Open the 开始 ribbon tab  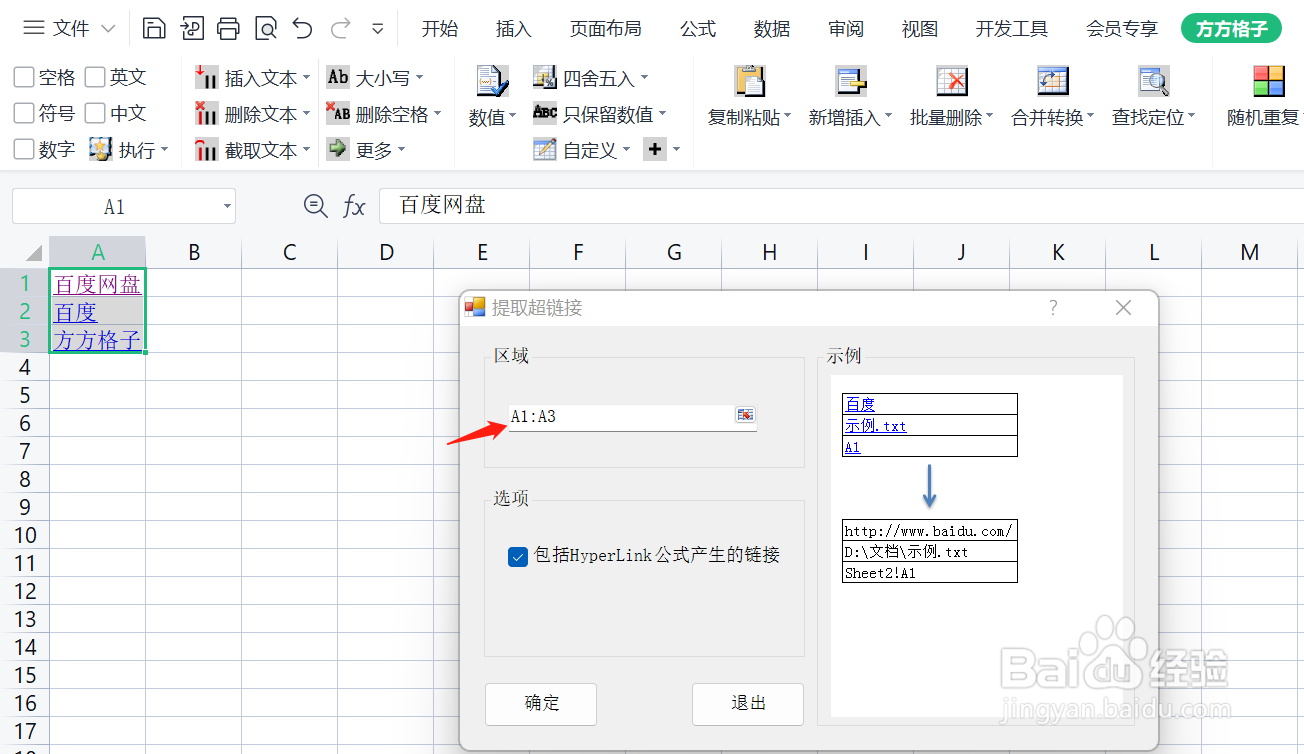pyautogui.click(x=440, y=29)
